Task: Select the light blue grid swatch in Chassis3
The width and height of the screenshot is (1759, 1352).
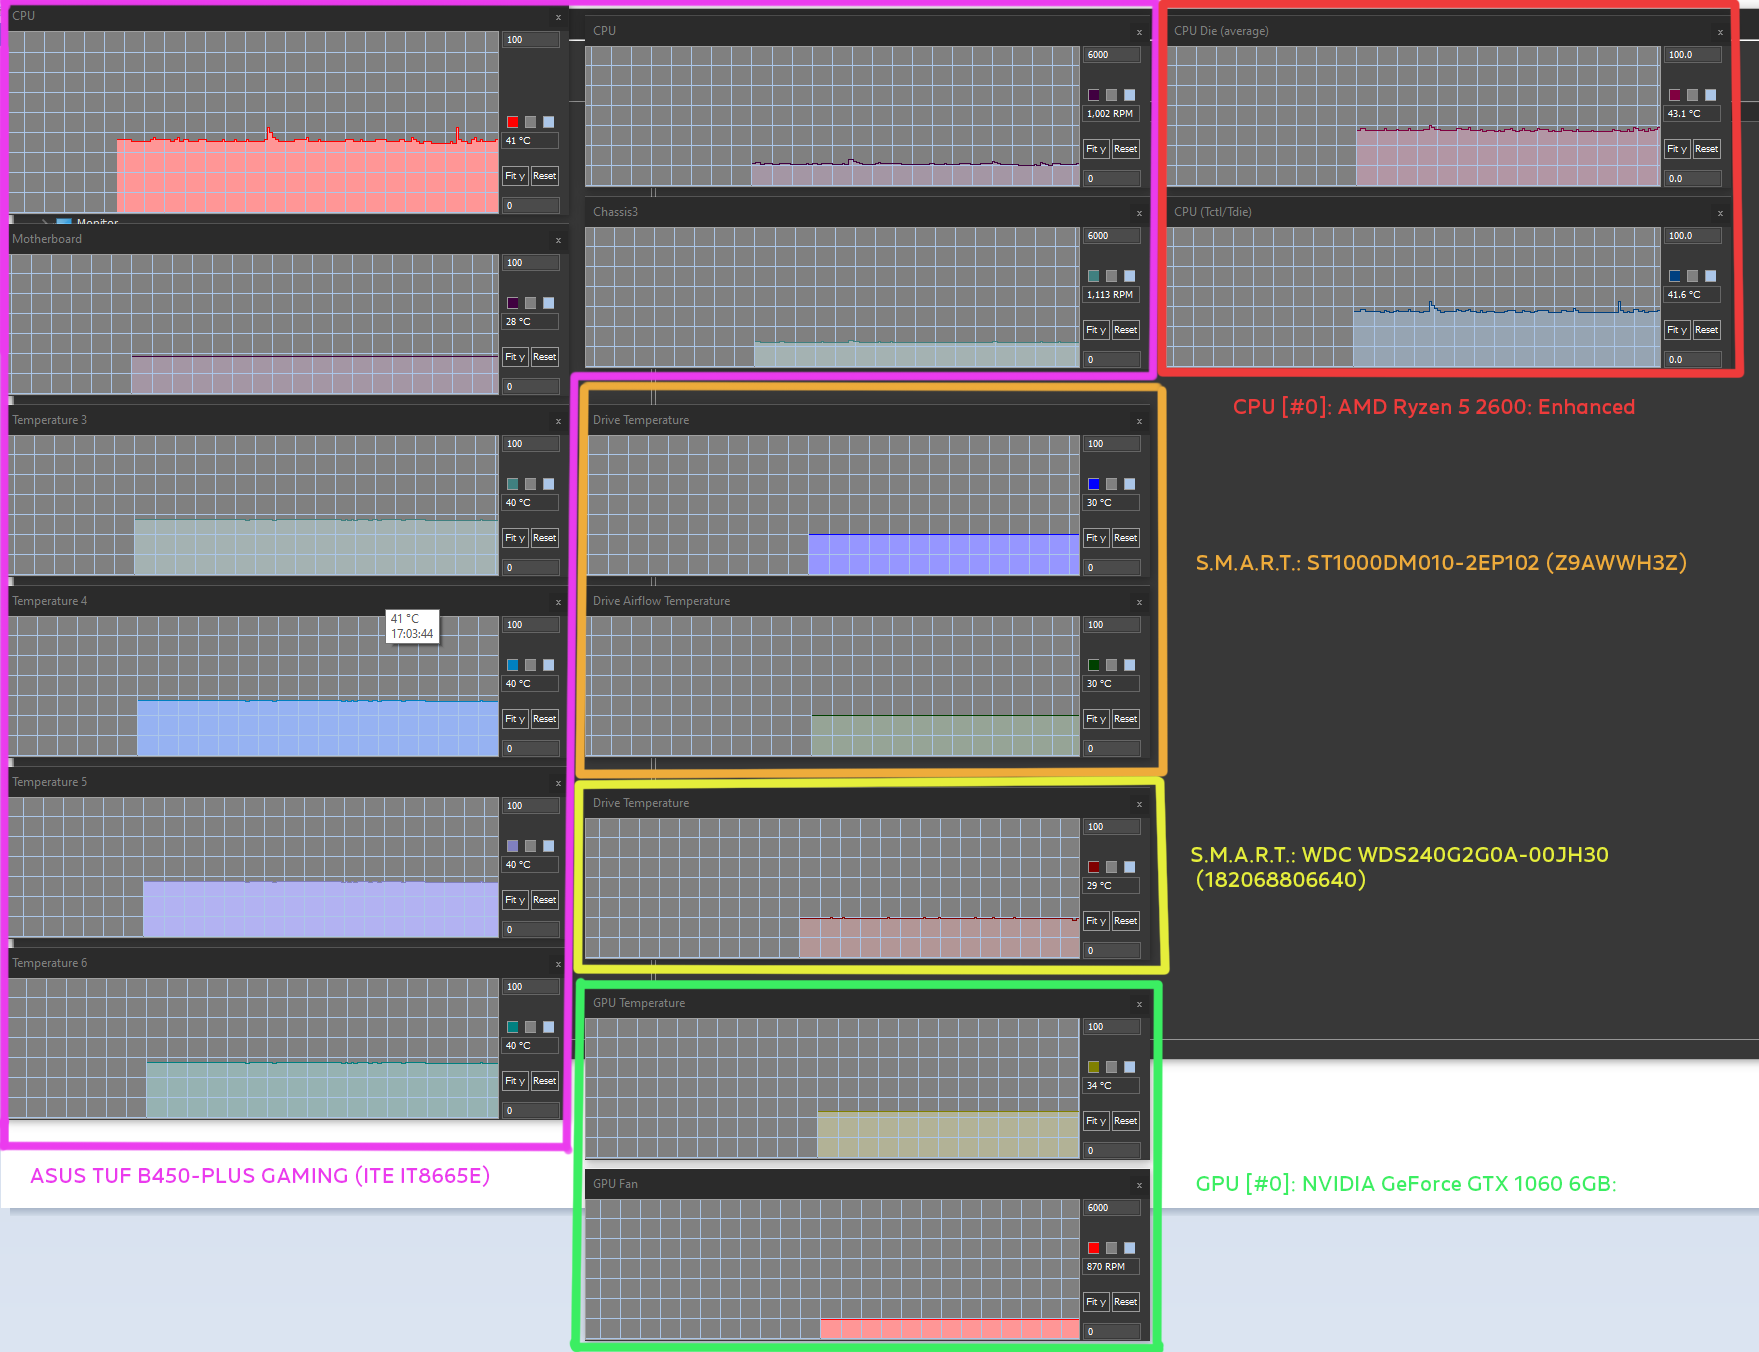Action: (1129, 276)
